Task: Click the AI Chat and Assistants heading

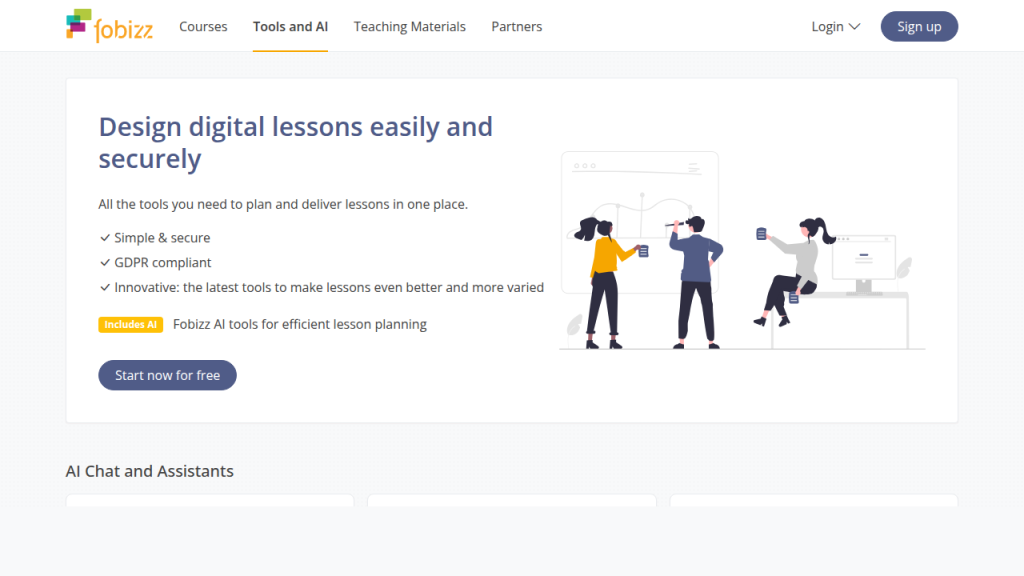Action: (149, 471)
